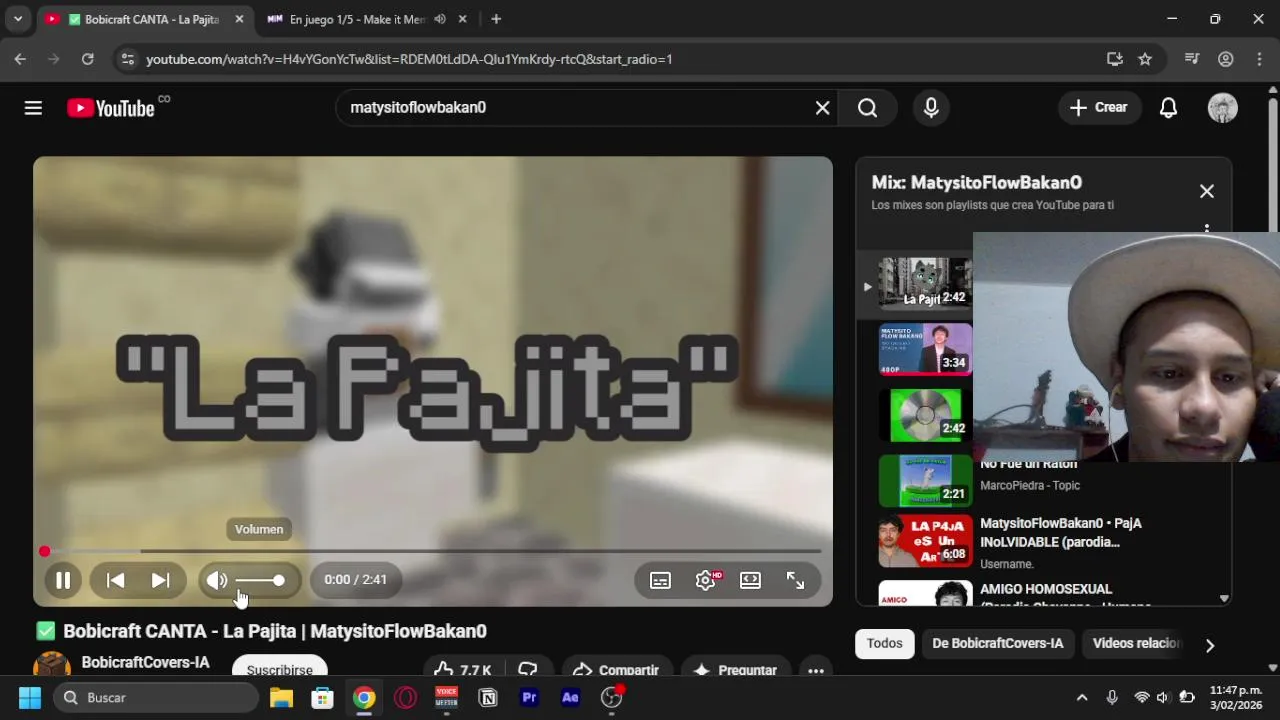Like the video with thumbs up

coord(462,669)
